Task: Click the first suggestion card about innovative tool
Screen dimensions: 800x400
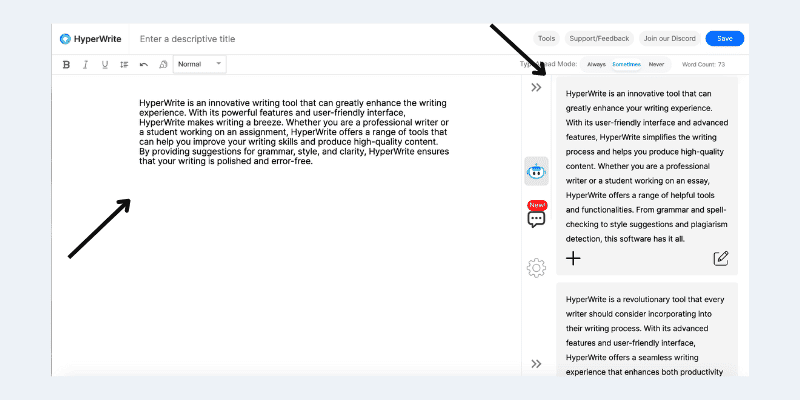Action: point(647,176)
